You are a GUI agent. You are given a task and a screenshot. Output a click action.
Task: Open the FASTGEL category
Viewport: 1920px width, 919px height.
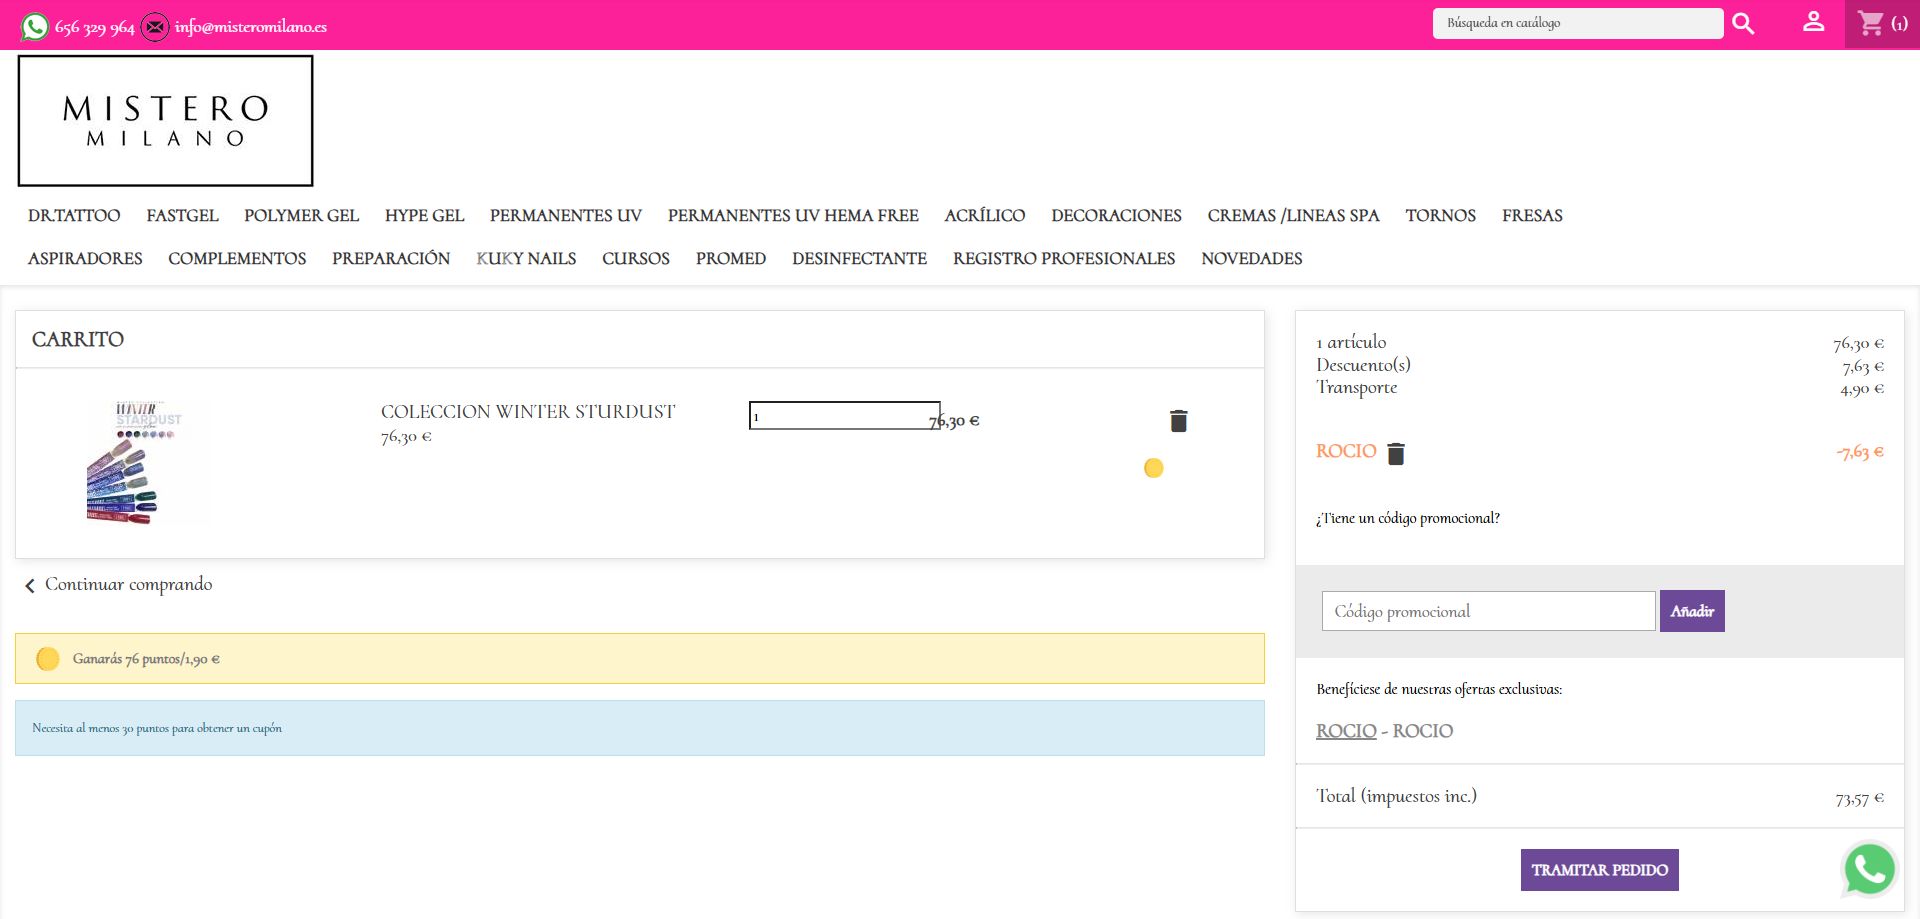point(182,216)
